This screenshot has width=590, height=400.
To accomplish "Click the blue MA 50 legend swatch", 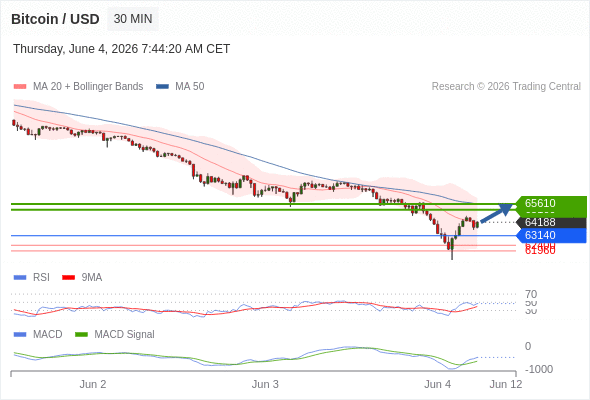I will point(162,87).
